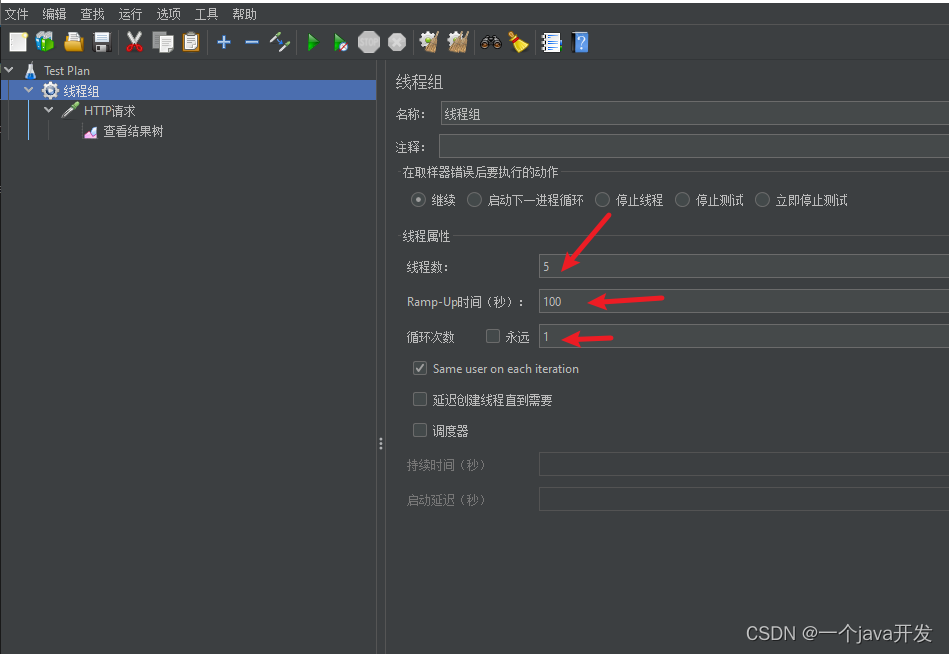Click the gray Stop icon
This screenshot has height=654, width=949.
(369, 42)
